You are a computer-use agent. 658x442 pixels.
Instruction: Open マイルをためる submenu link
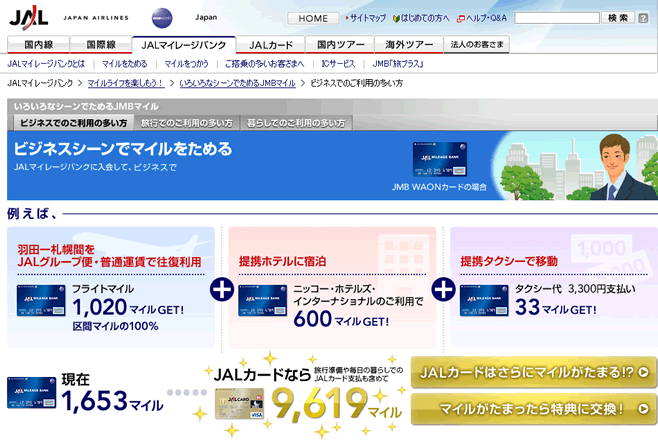coord(125,64)
